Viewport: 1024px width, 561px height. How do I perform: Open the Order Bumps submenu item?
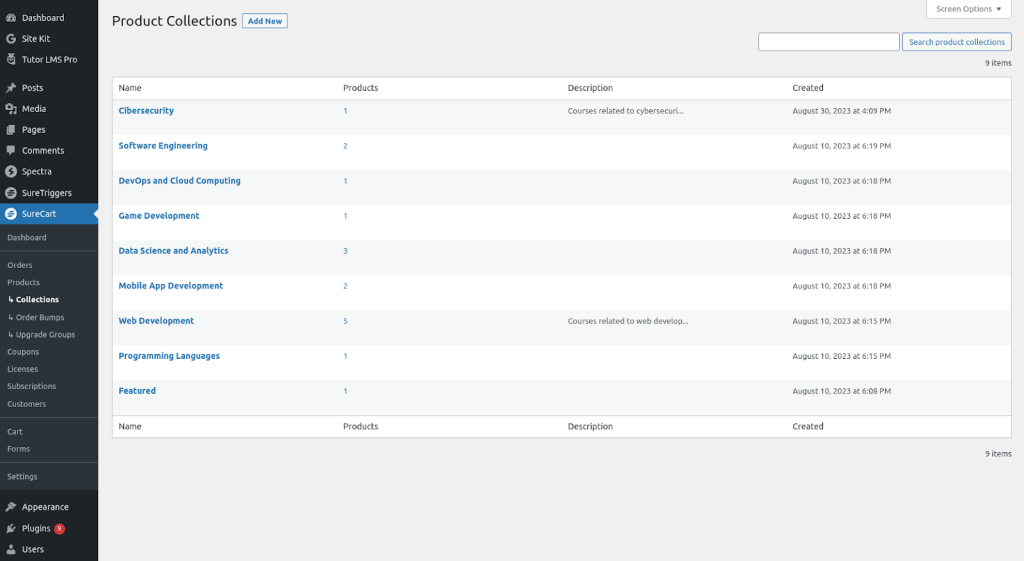coord(39,317)
